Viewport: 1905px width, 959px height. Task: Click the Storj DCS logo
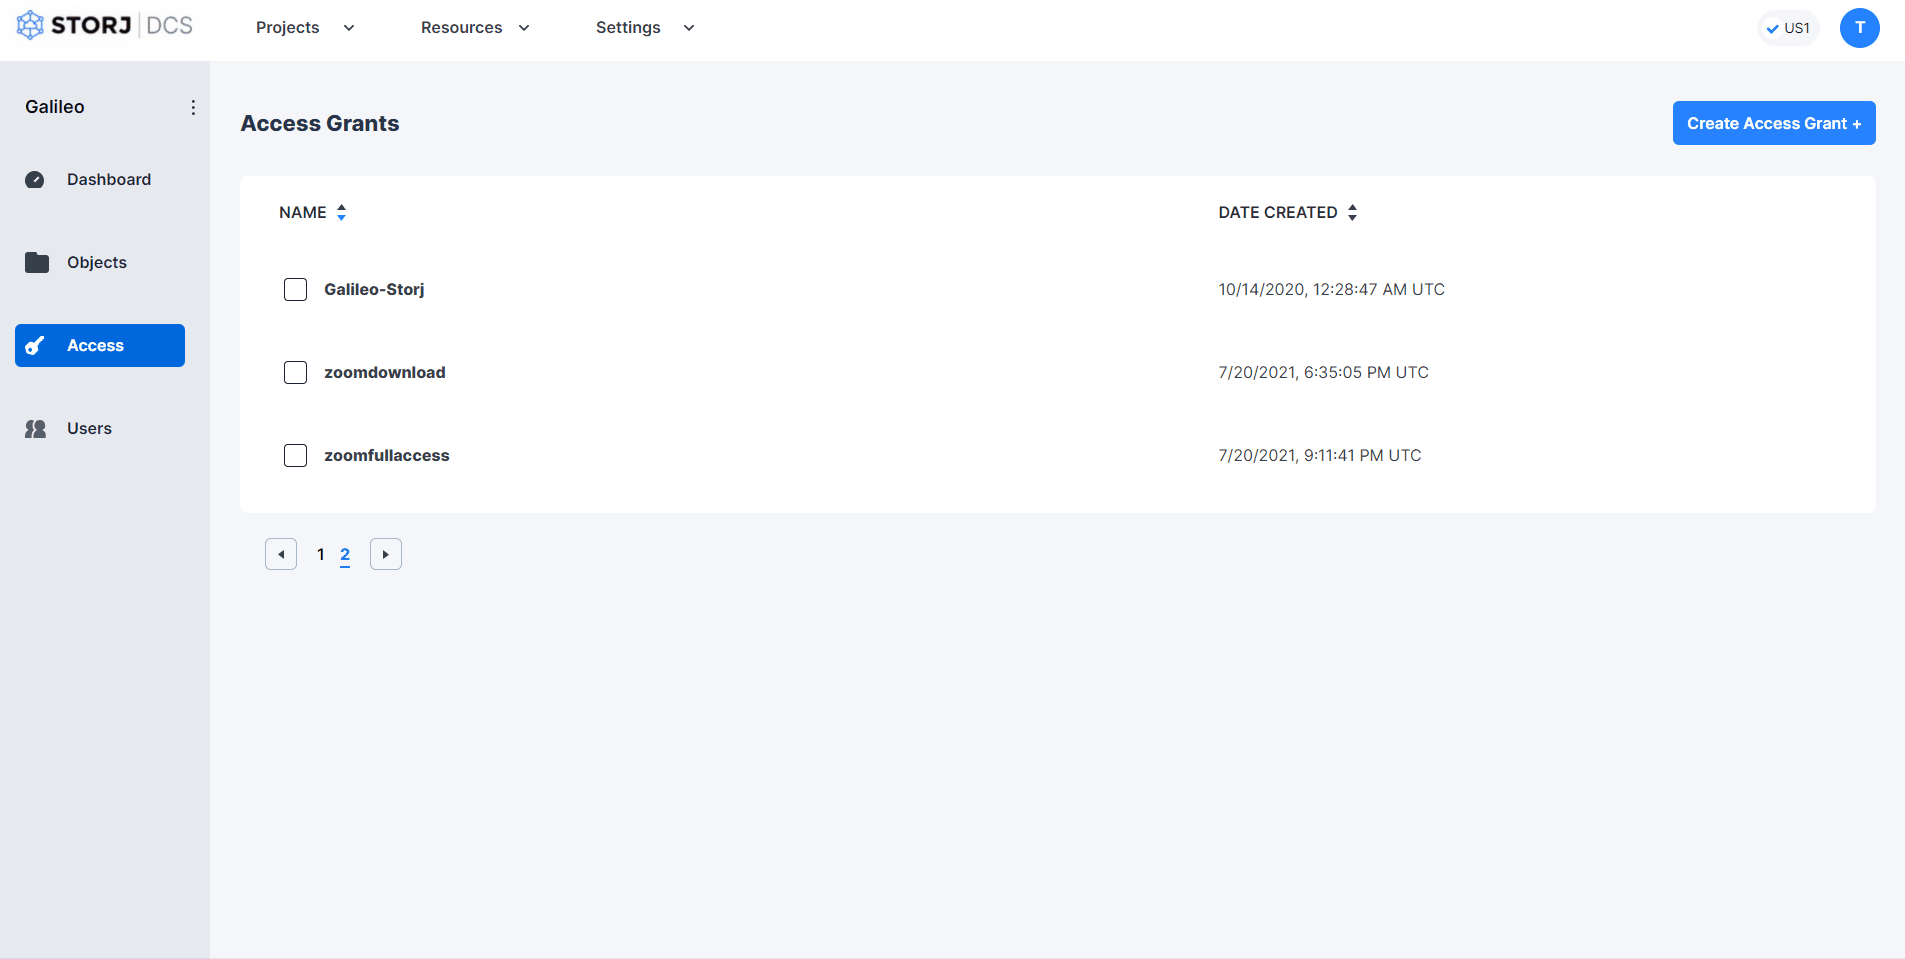(x=105, y=26)
